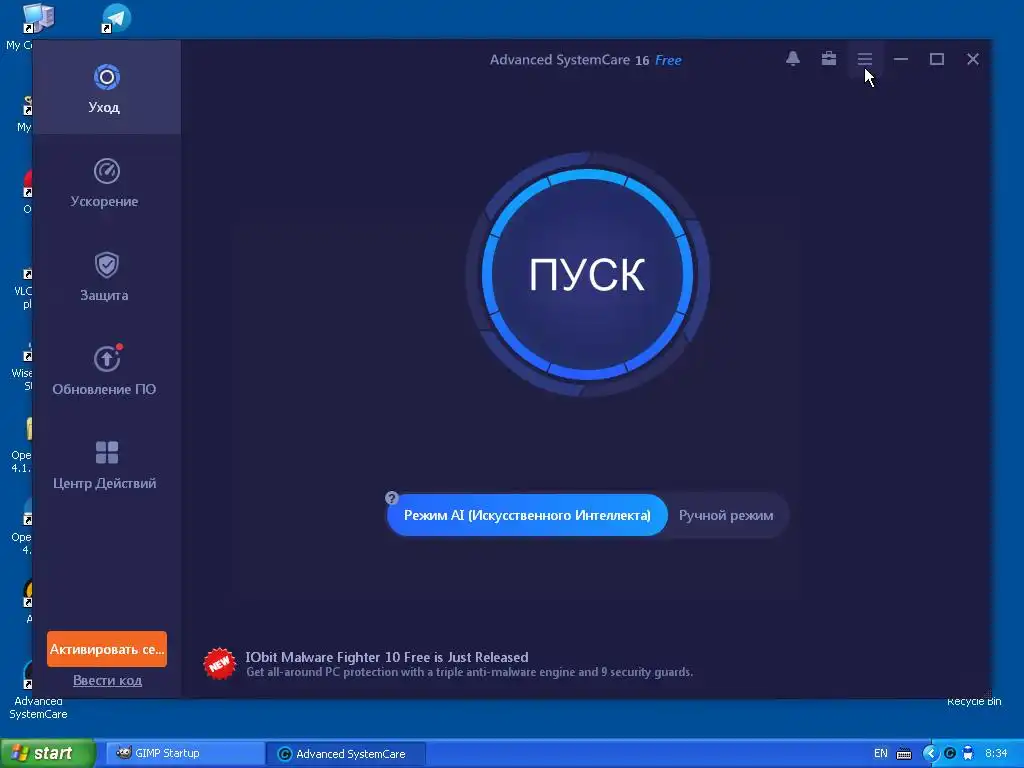Click the Ввести код link
Screen dimensions: 1024x768
pos(107,680)
